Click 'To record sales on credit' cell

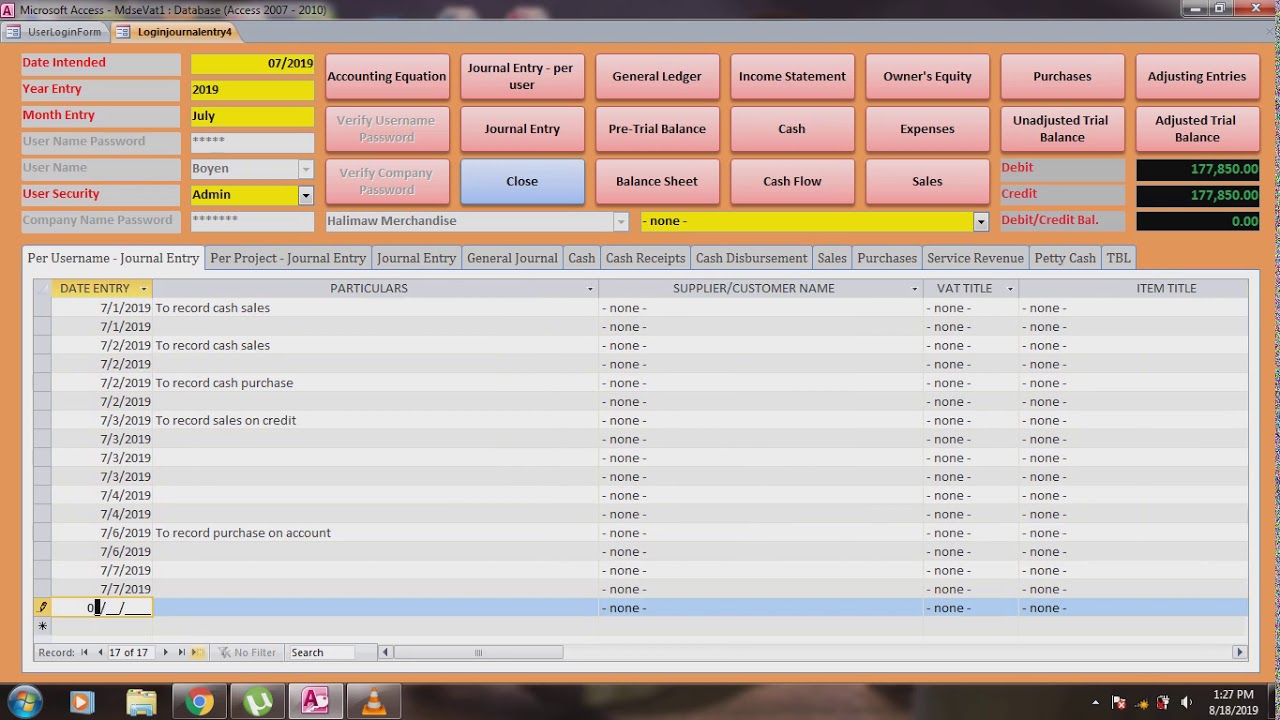375,421
